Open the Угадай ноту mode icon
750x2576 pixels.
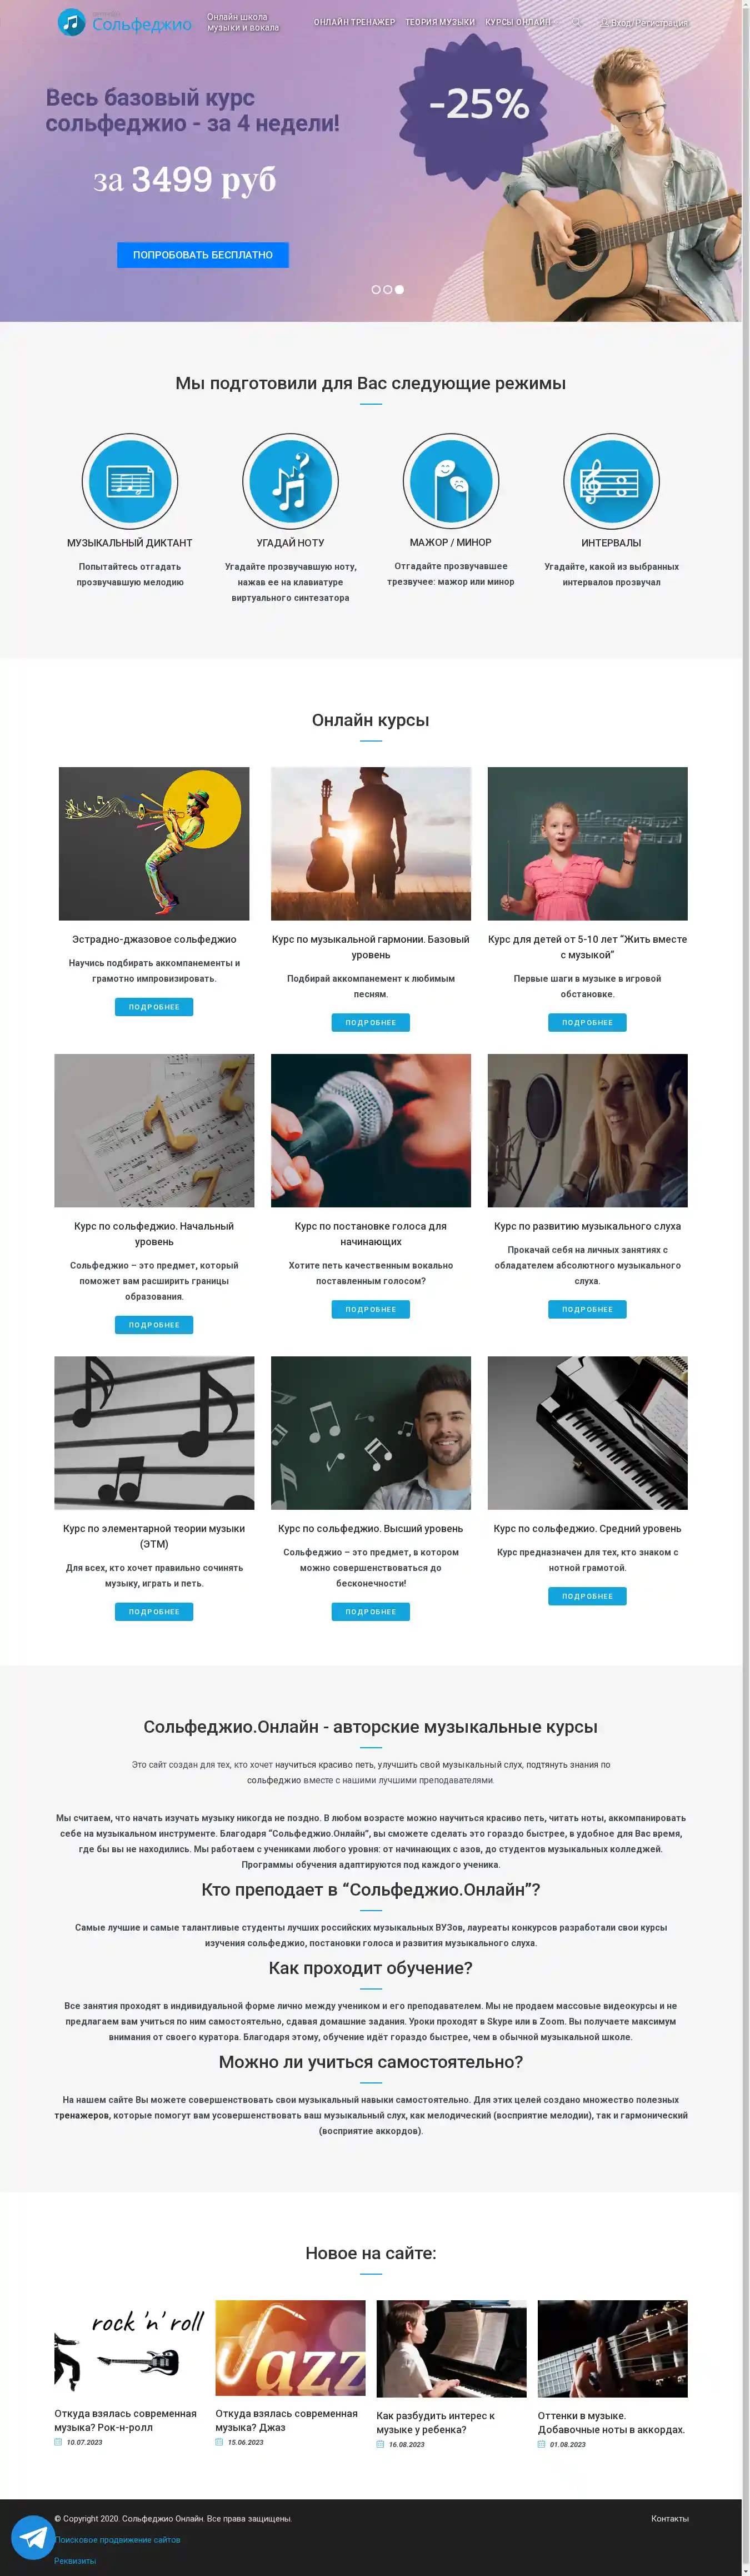pyautogui.click(x=290, y=481)
